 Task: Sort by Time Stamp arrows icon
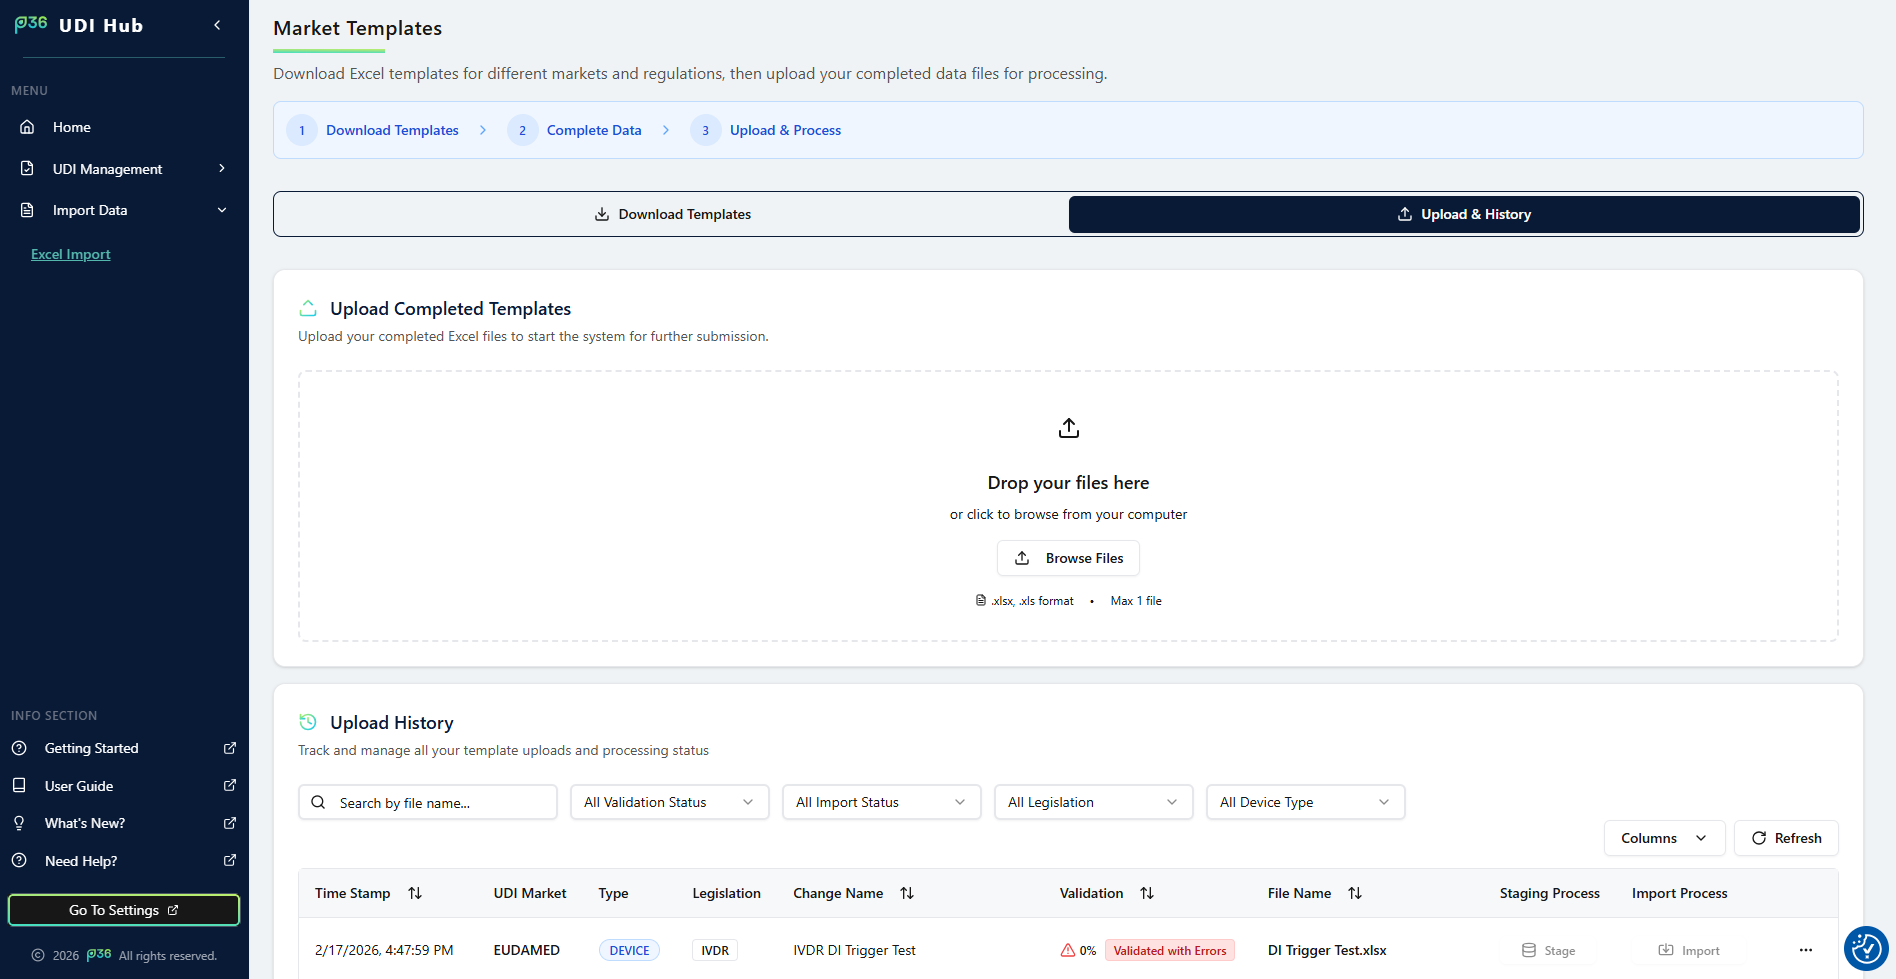pyautogui.click(x=415, y=893)
